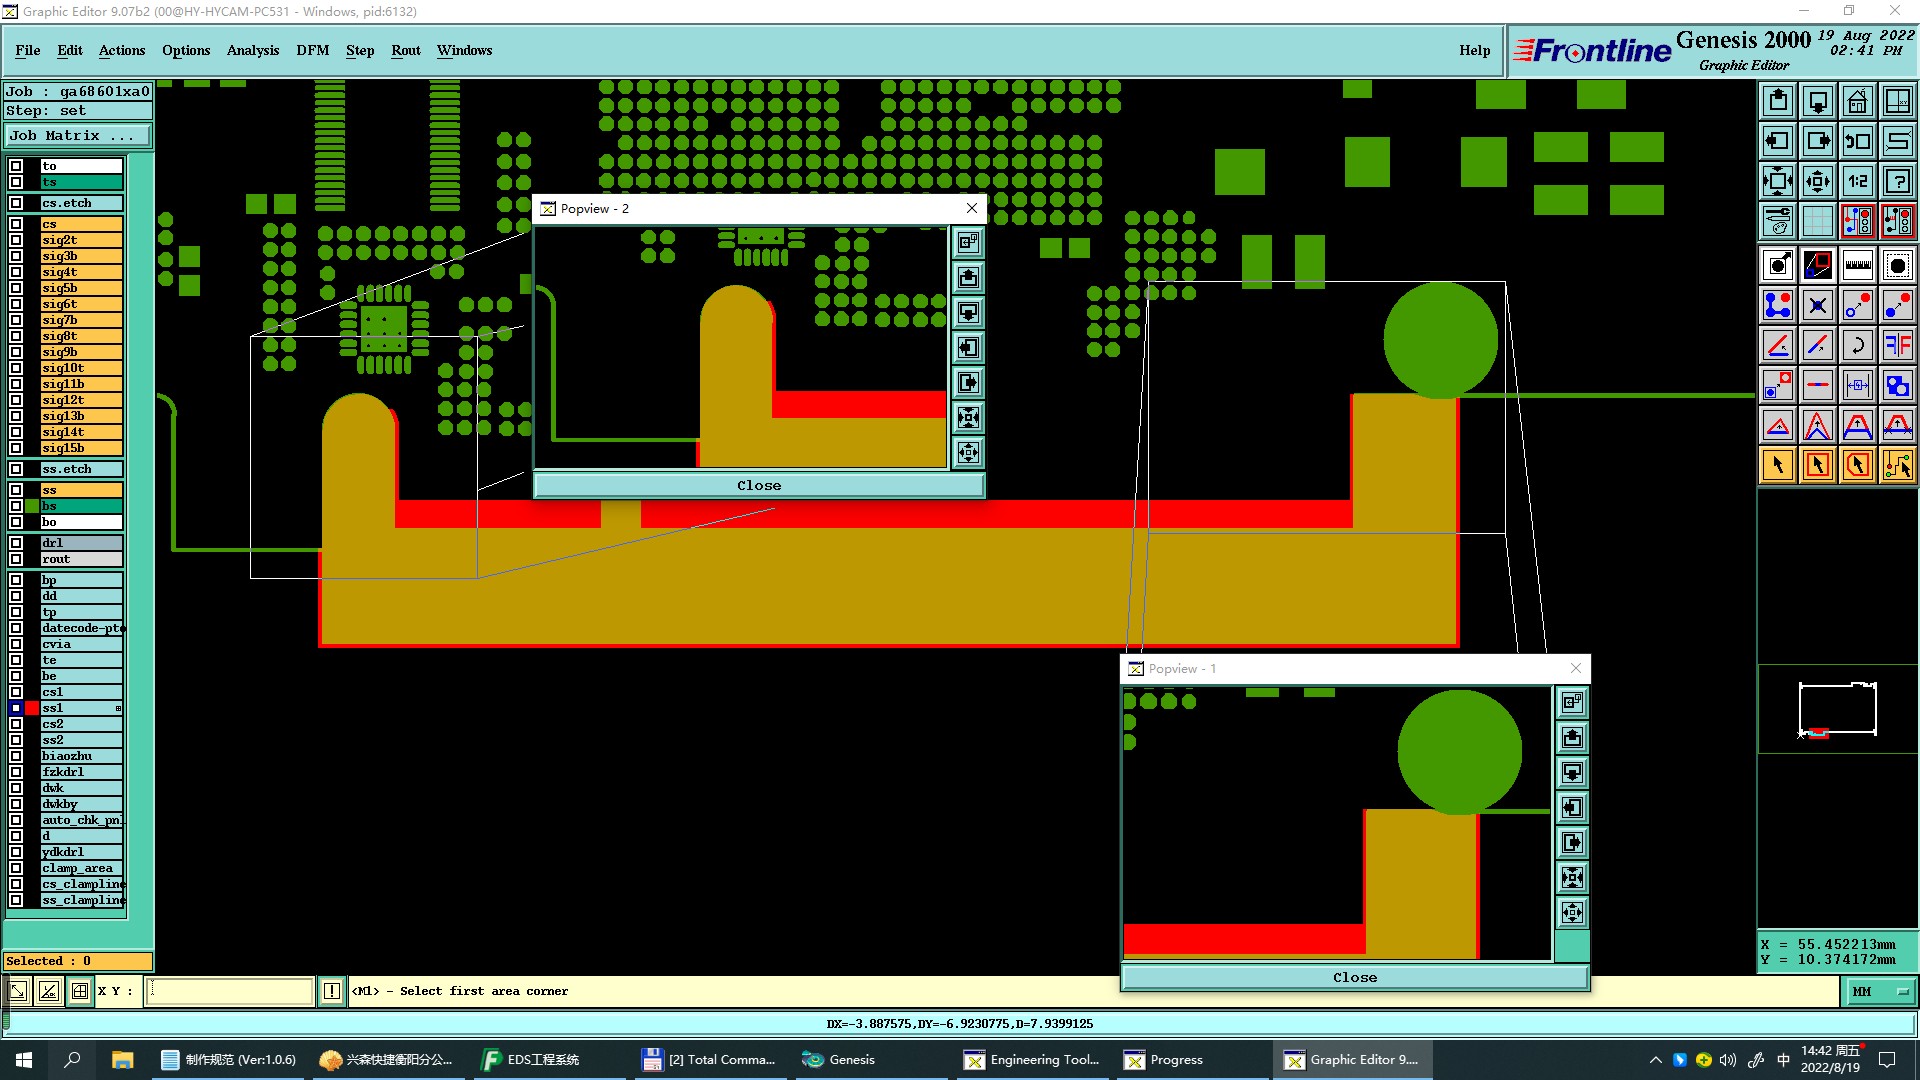1920x1080 pixels.
Task: Click the delete feature X tool
Action: click(x=1817, y=305)
